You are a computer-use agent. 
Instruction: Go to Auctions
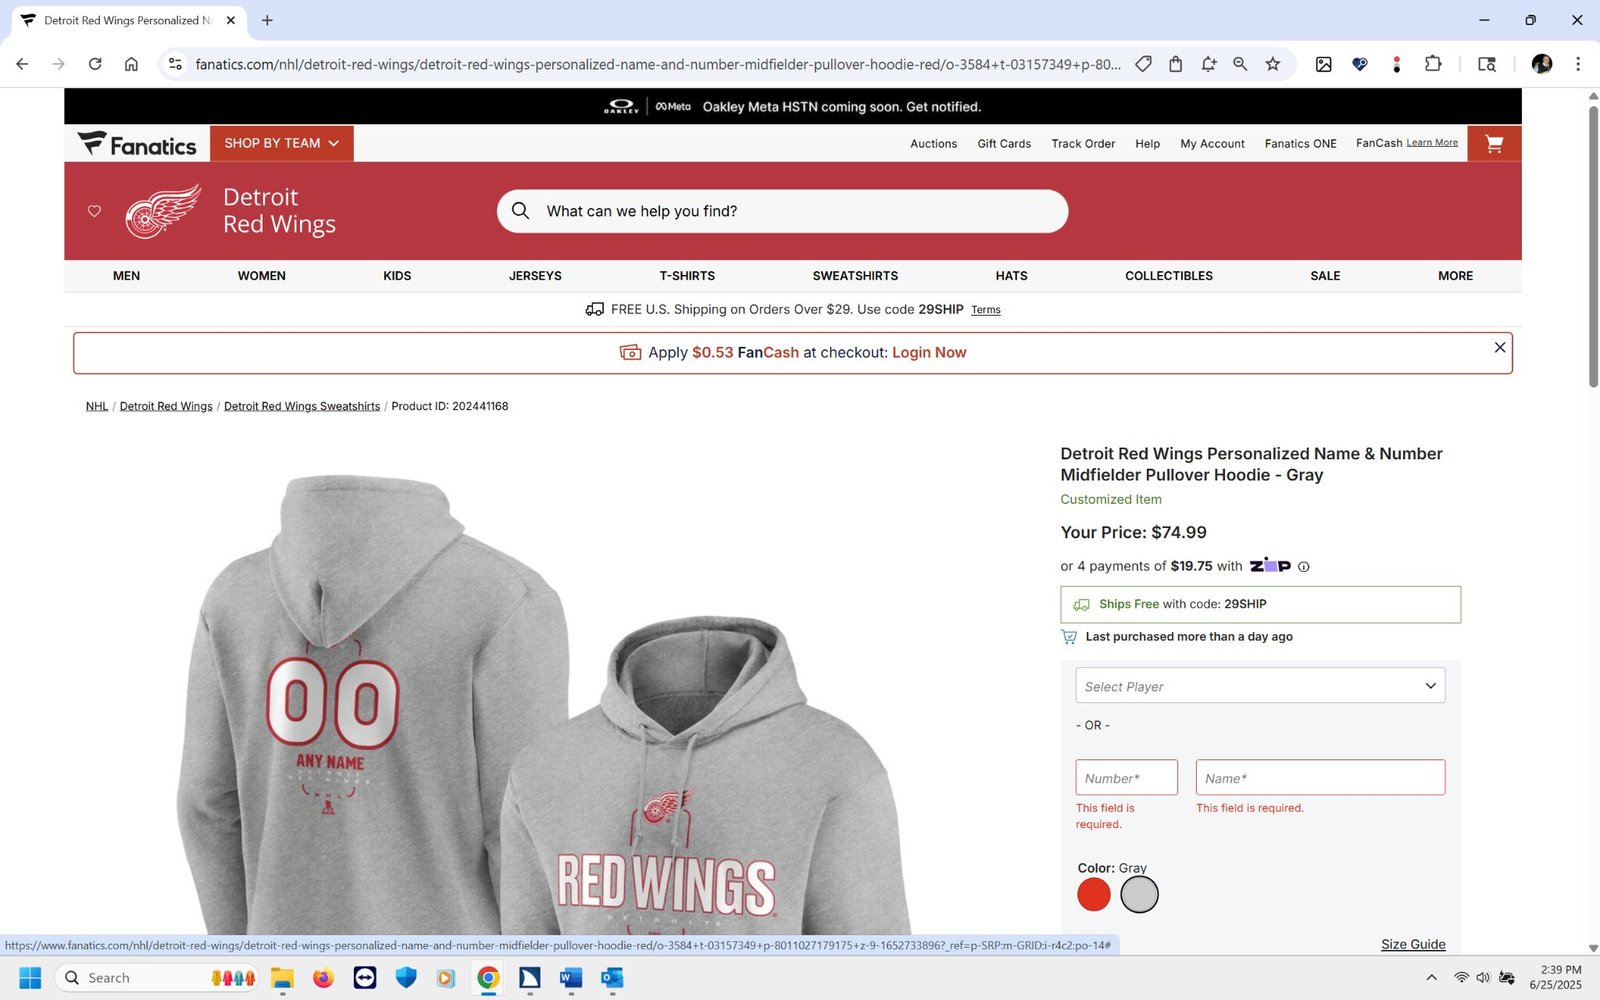[x=933, y=144]
